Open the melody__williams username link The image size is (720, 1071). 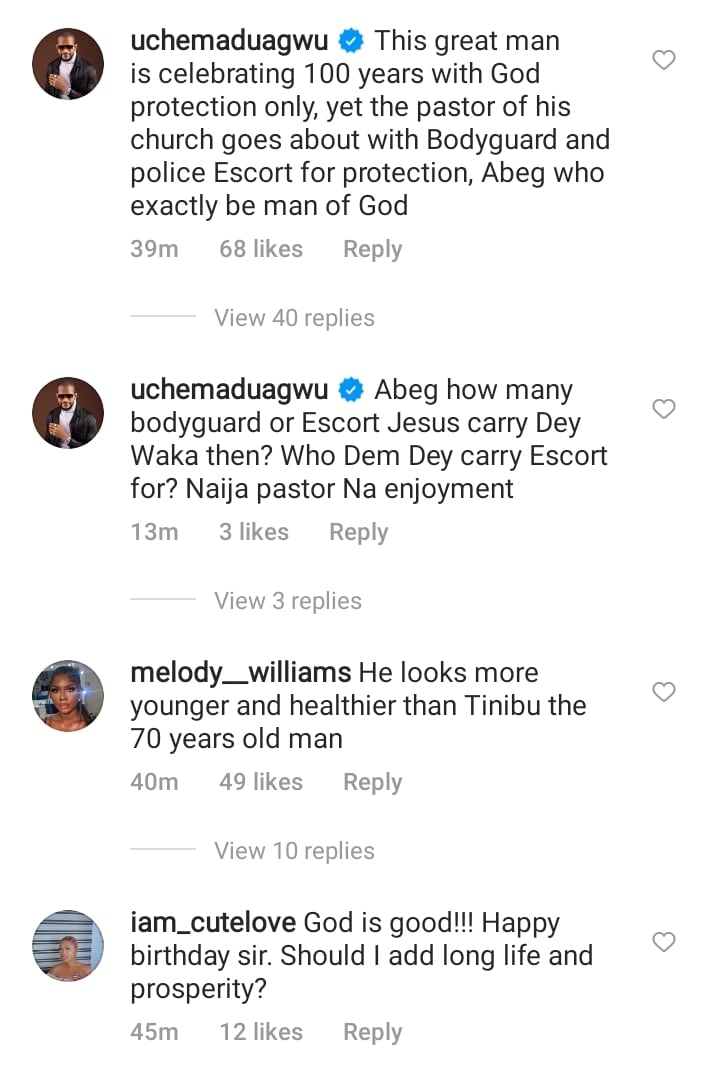[240, 672]
